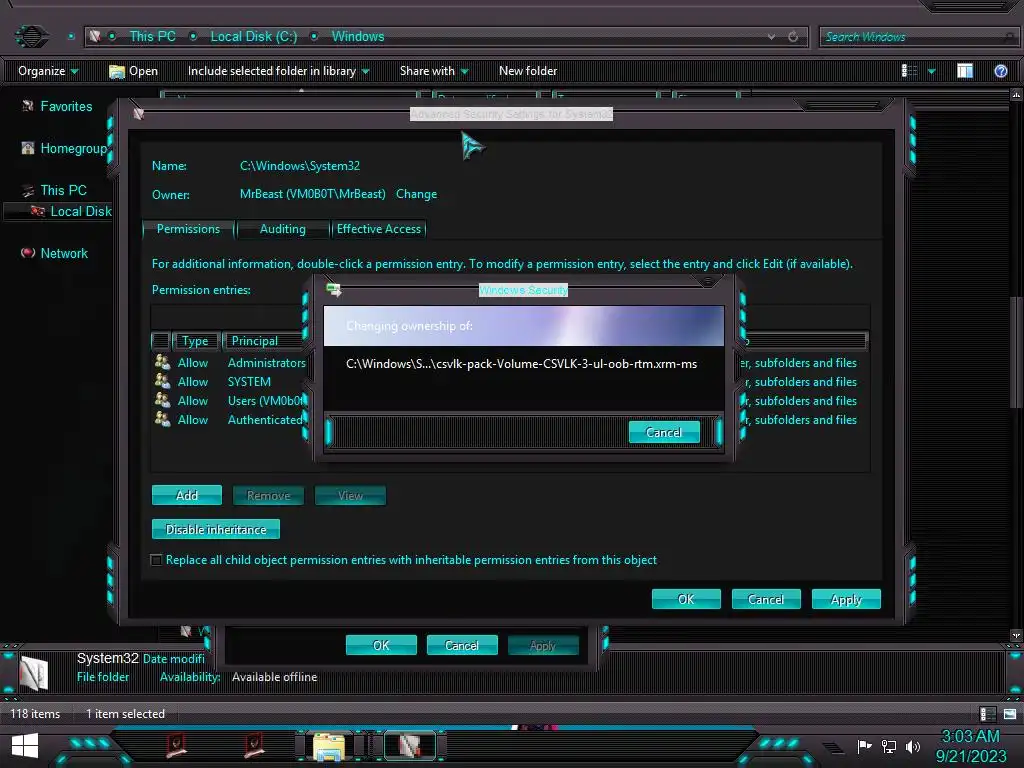Click the Windows Start button

point(25,745)
